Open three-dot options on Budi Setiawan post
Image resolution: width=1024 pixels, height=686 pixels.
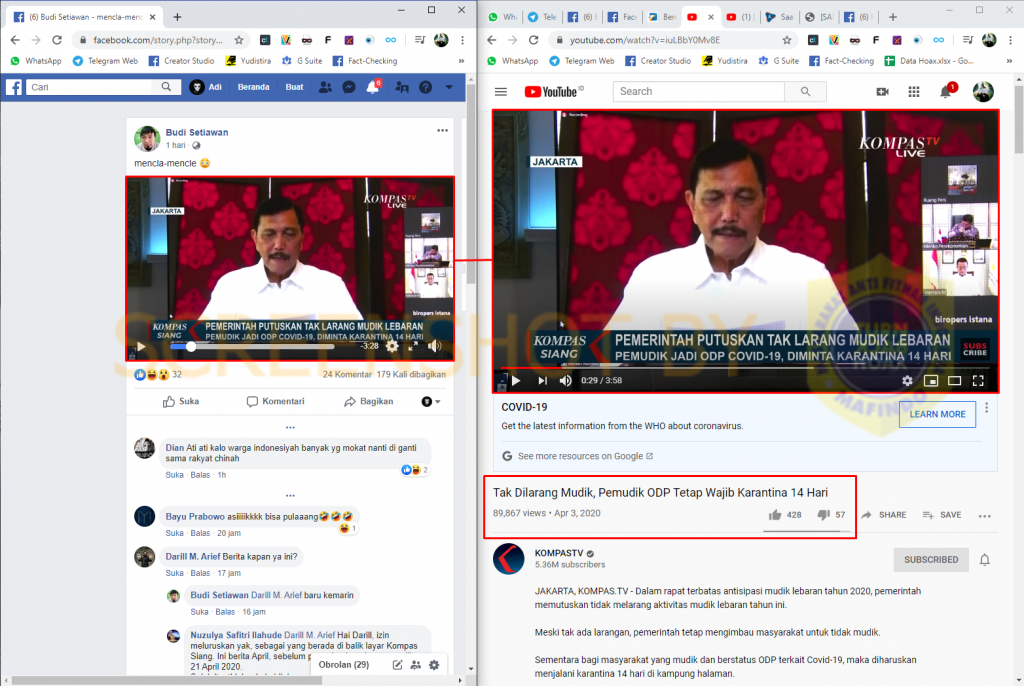coord(442,131)
